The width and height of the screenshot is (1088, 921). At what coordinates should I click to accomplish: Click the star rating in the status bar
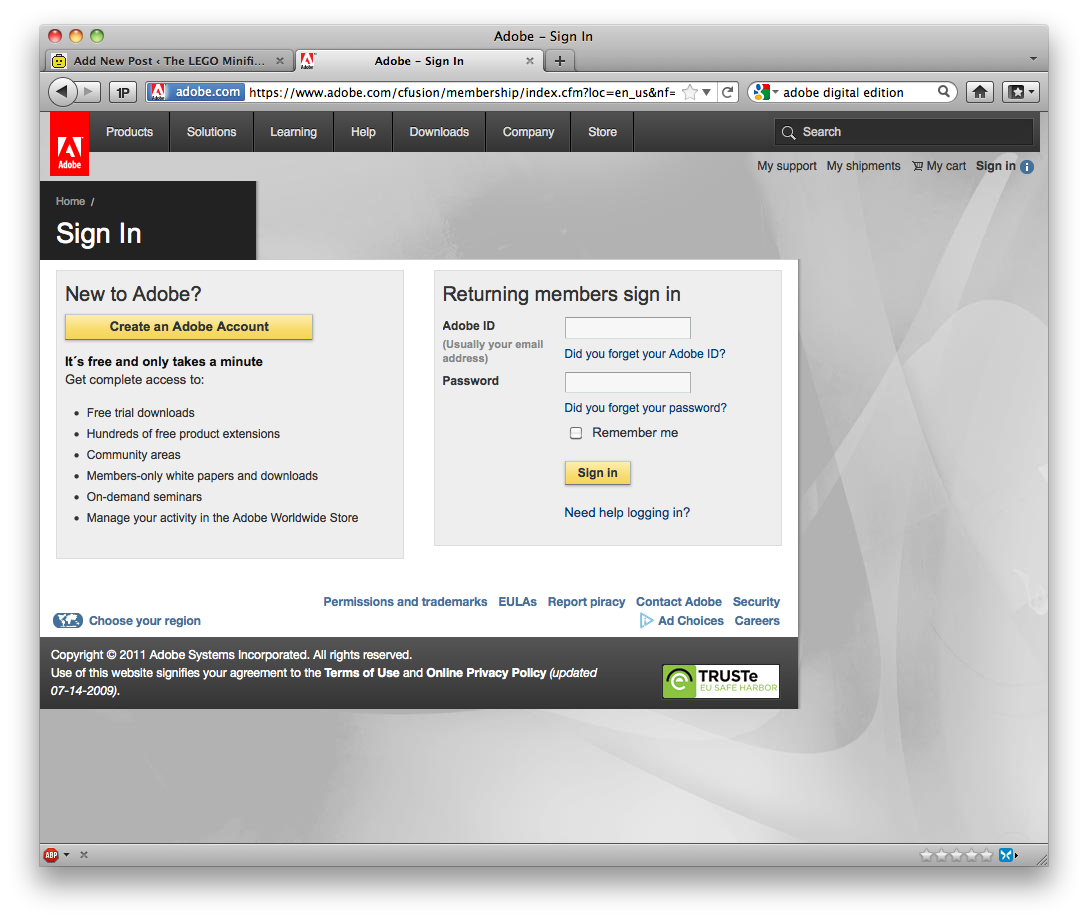956,855
